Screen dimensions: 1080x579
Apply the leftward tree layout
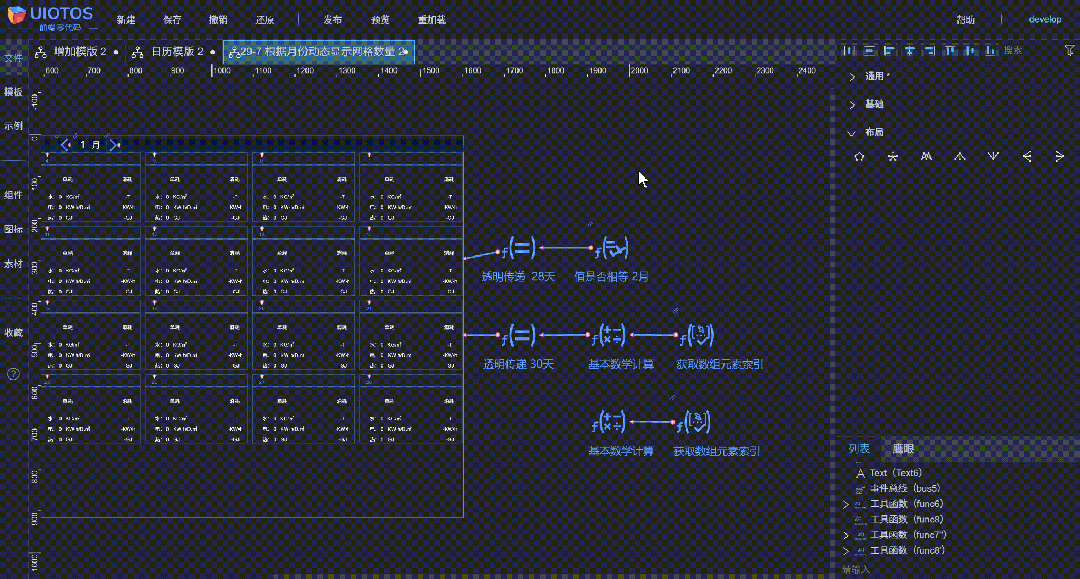tap(1027, 156)
